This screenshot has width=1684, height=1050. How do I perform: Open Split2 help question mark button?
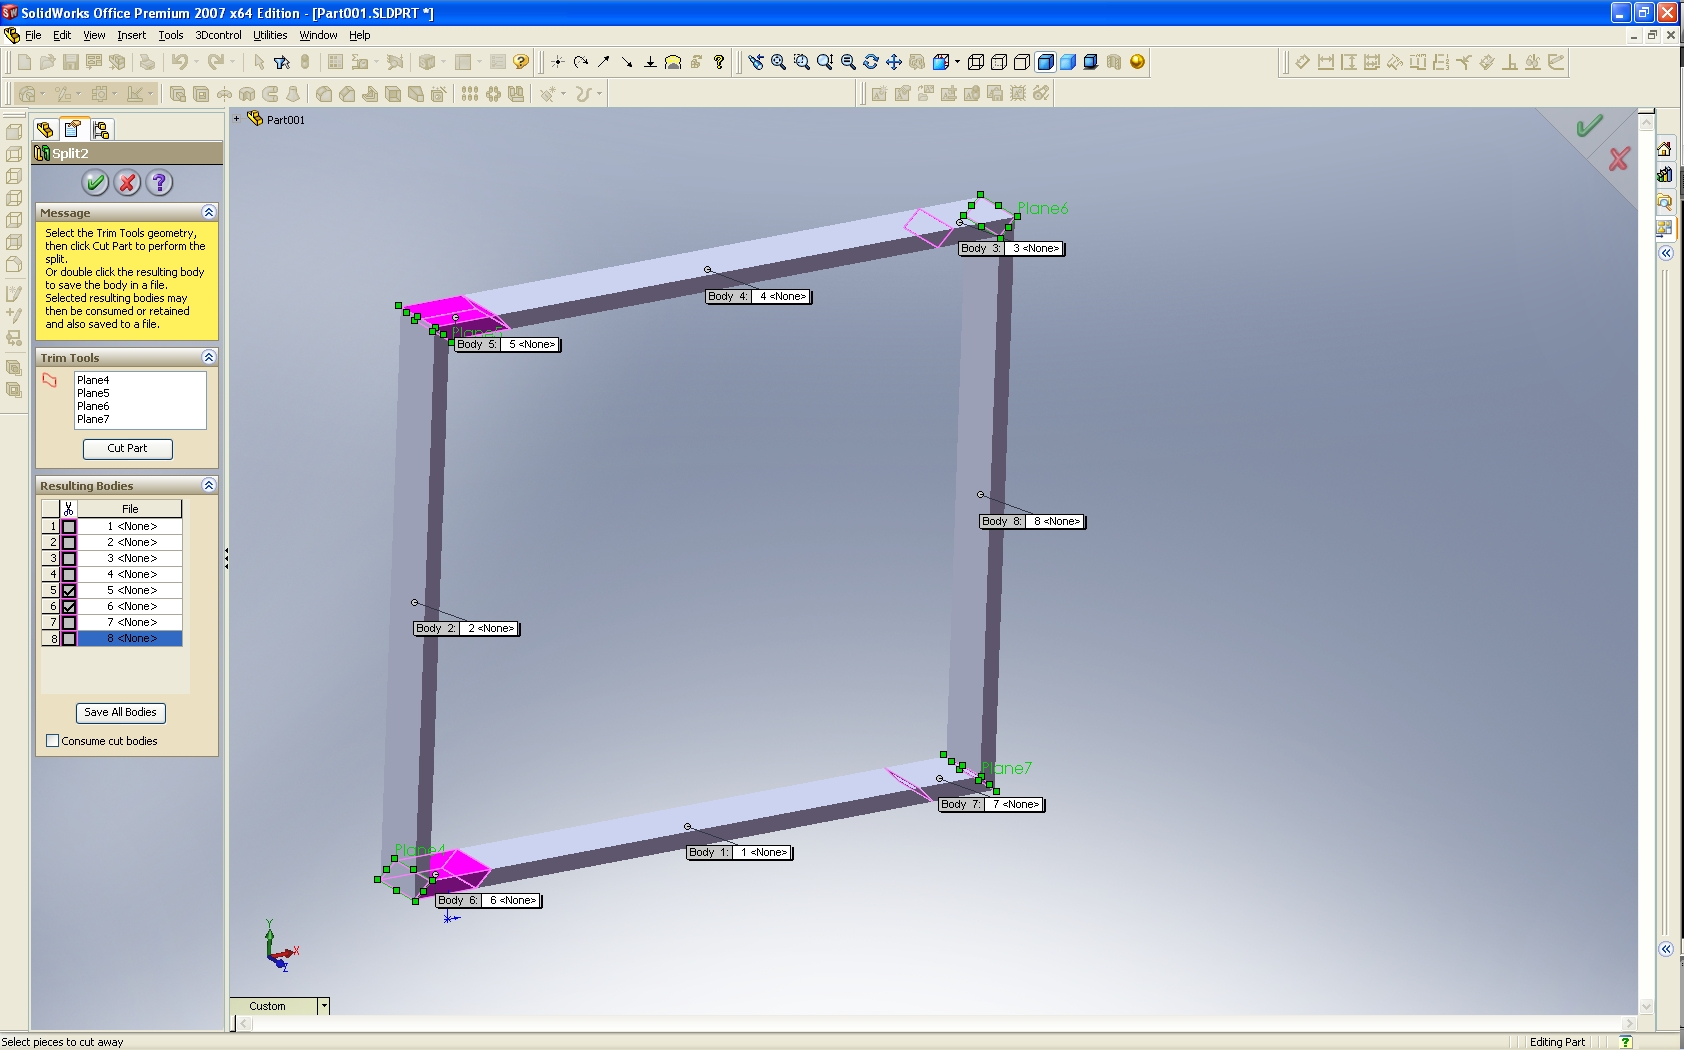159,183
